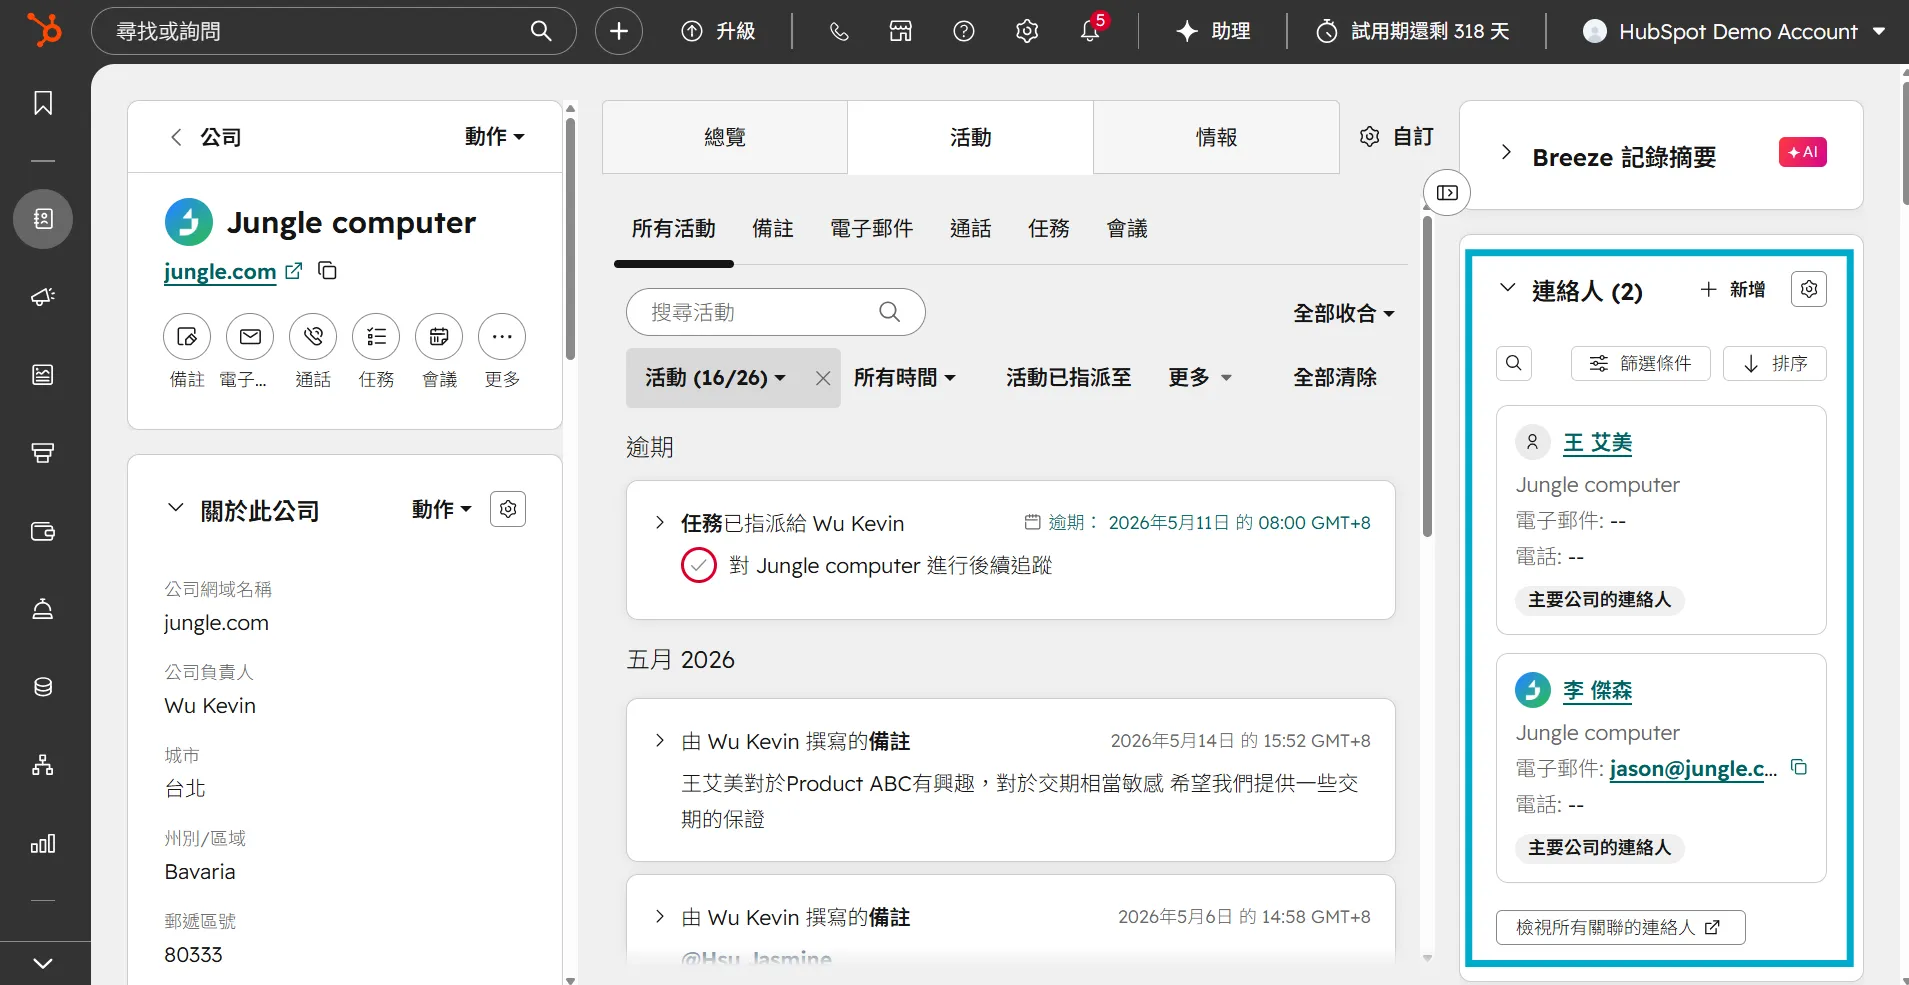The image size is (1909, 985).
Task: Open the reporting bar chart sidebar icon
Action: click(43, 844)
